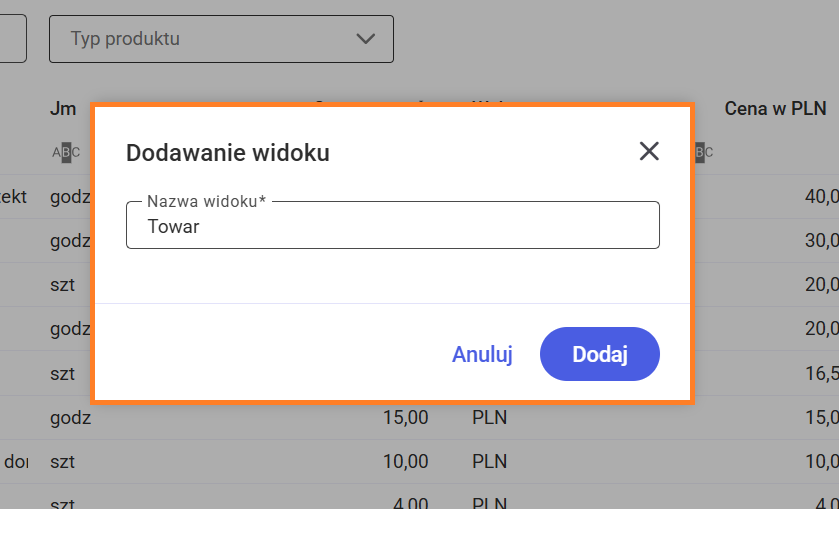Viewport: 839px width, 545px height.
Task: Select the 16,5 value in Cena column
Action: tap(821, 374)
